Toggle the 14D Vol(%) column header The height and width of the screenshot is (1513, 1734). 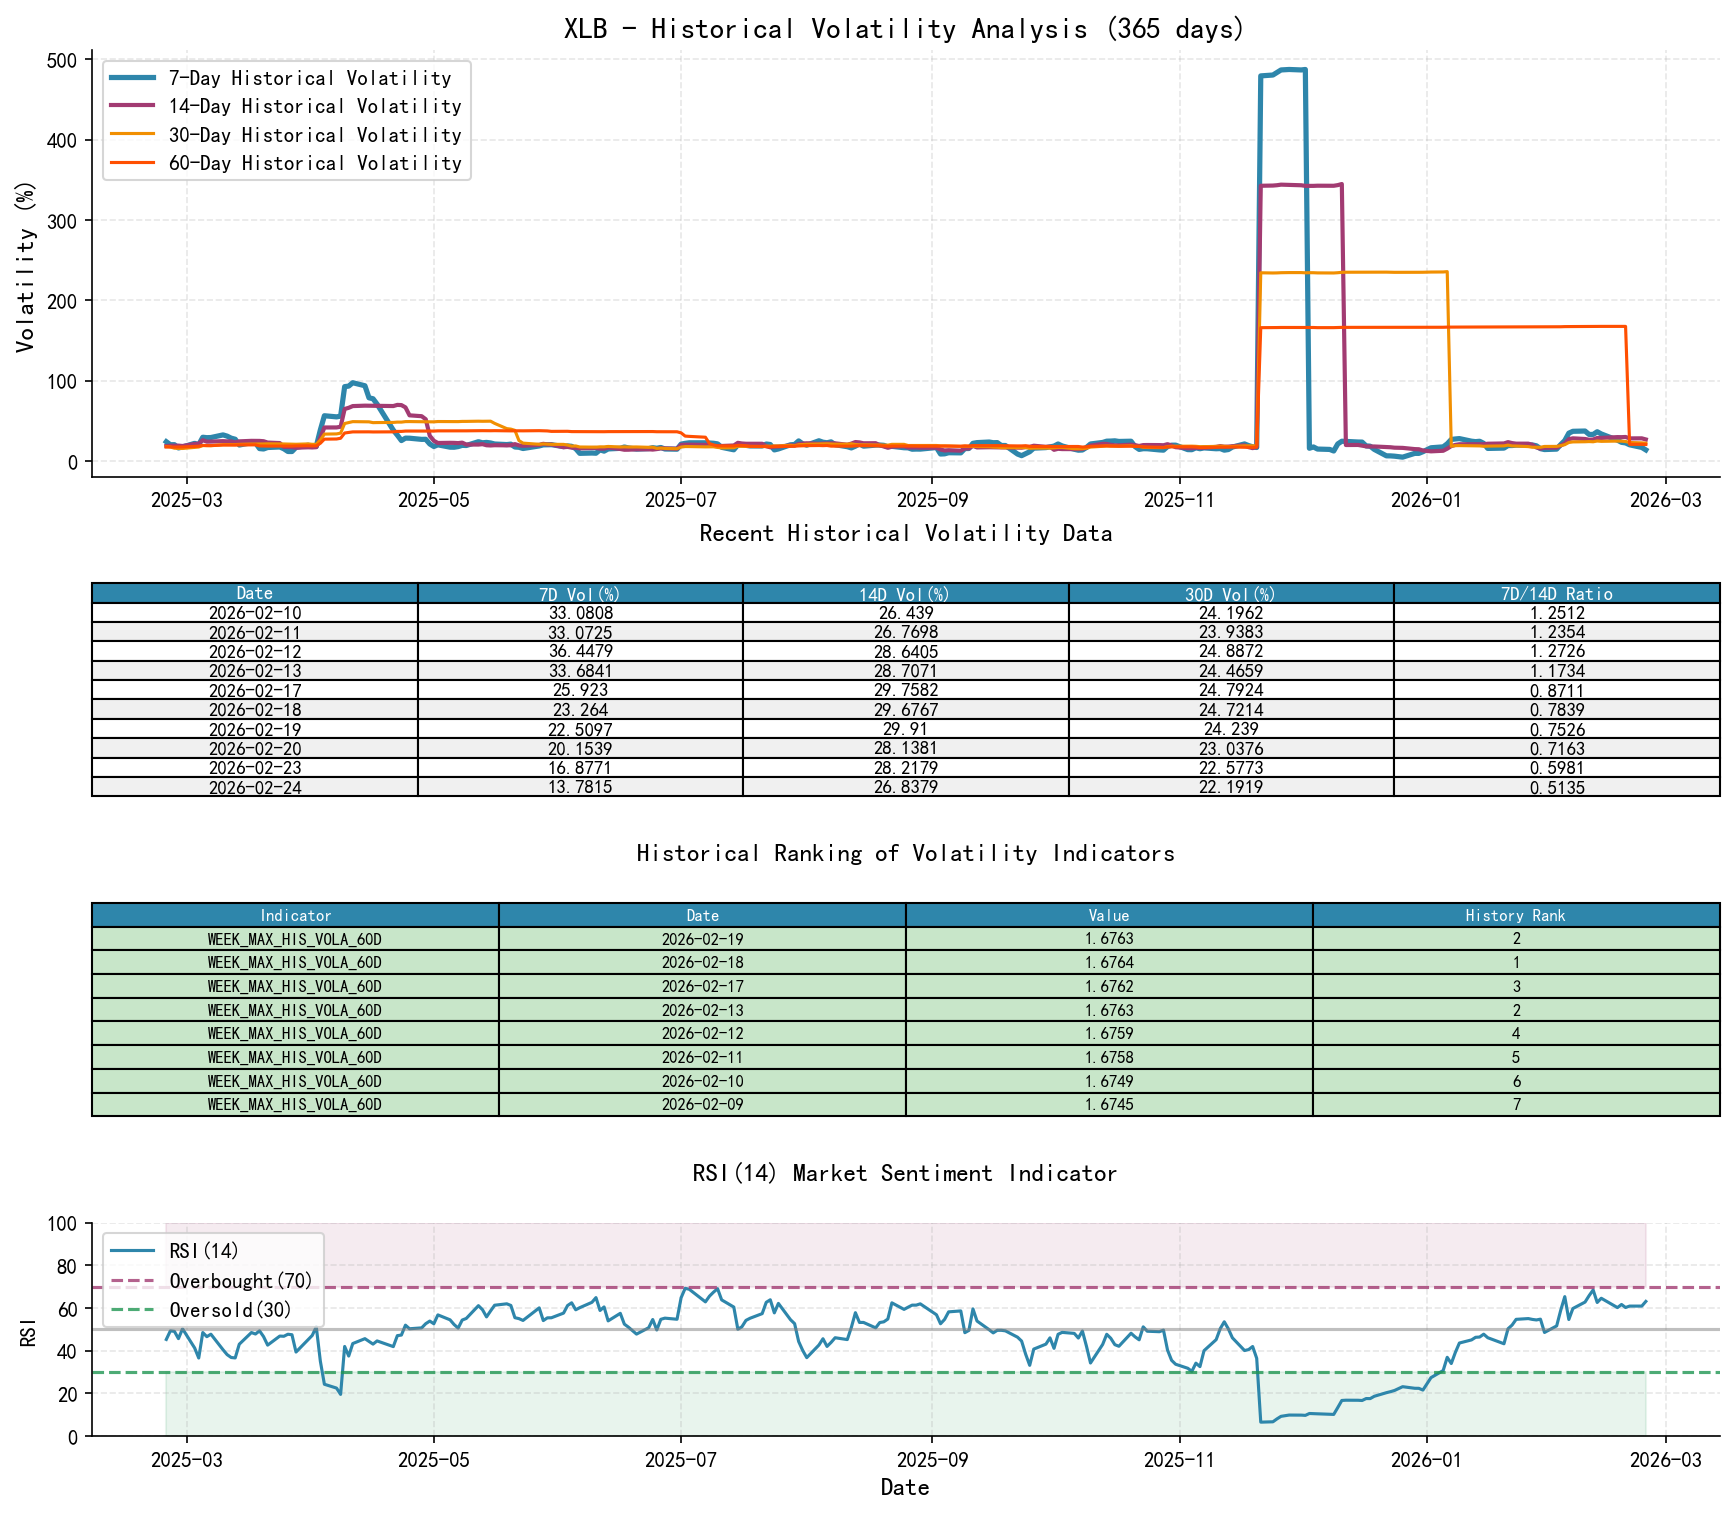(x=905, y=593)
